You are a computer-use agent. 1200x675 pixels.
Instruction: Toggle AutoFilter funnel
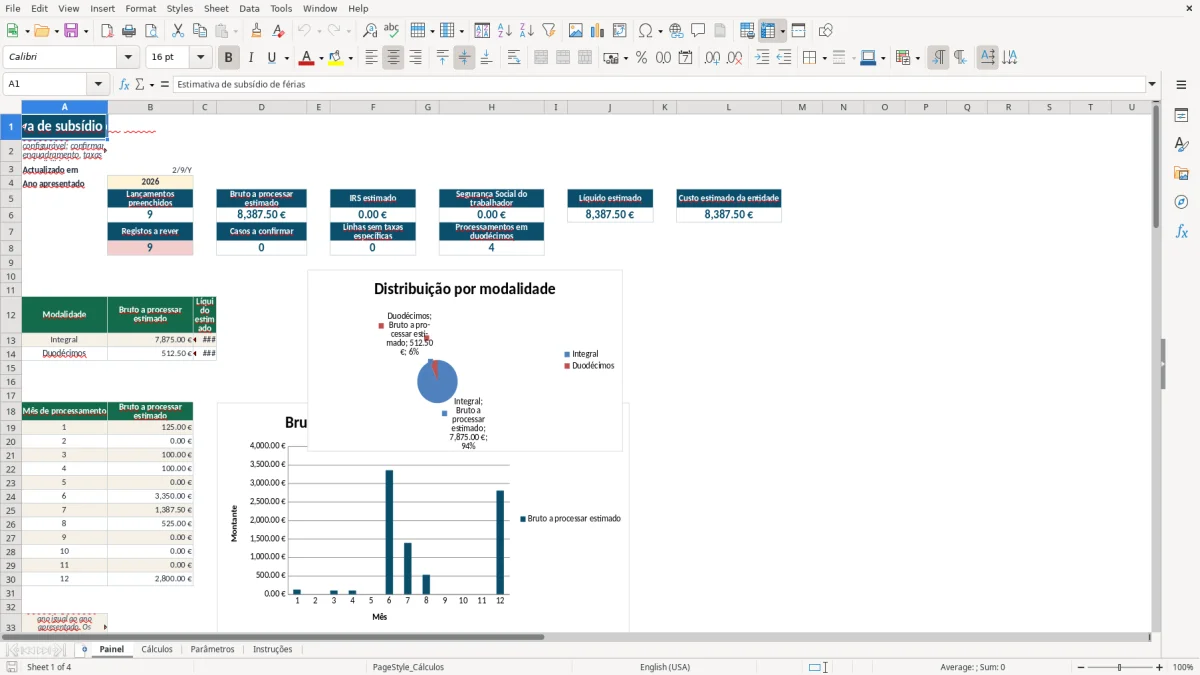(548, 31)
